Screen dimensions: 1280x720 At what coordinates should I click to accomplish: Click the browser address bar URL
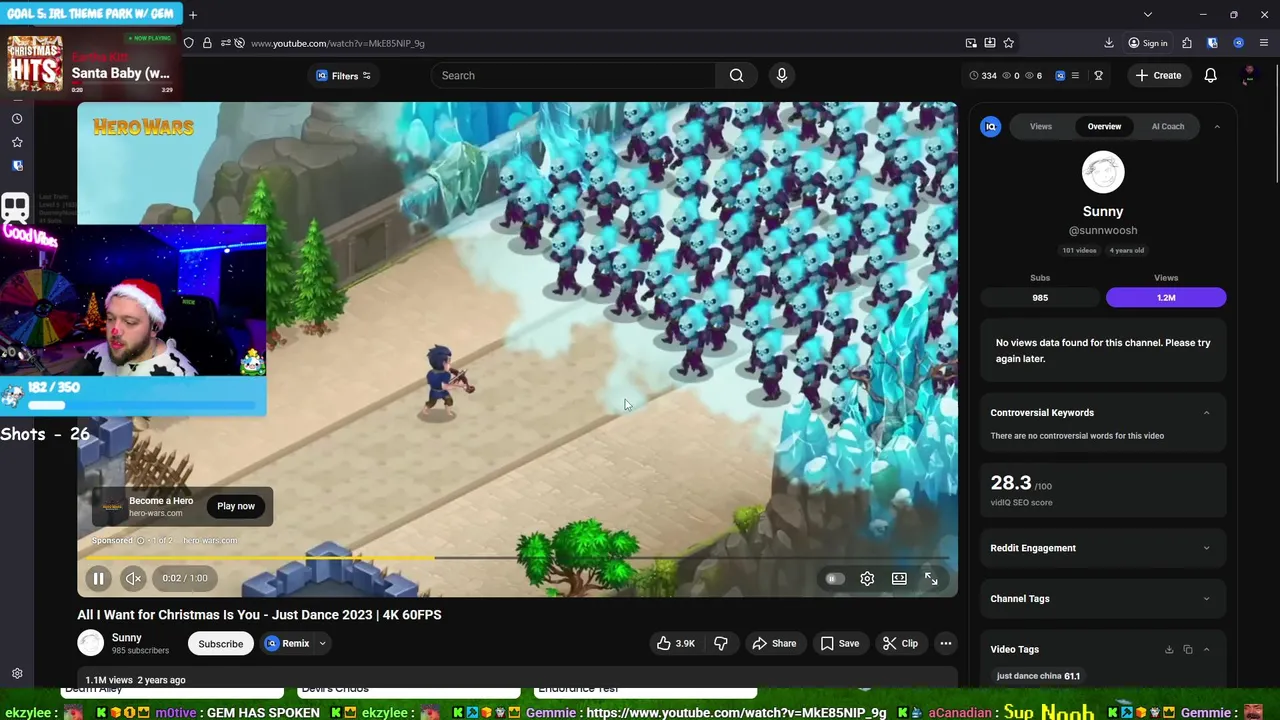[338, 43]
